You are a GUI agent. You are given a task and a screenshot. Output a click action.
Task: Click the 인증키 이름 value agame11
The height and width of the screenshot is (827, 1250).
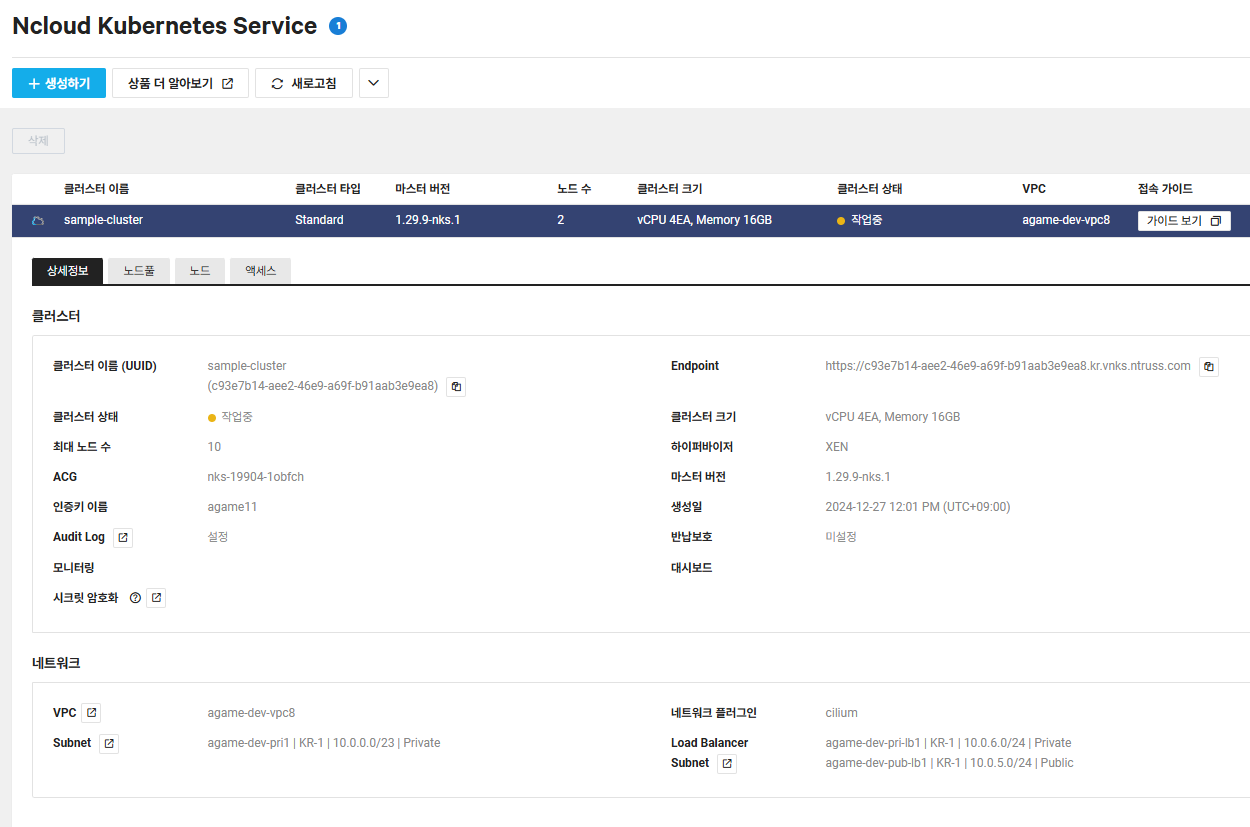point(233,507)
